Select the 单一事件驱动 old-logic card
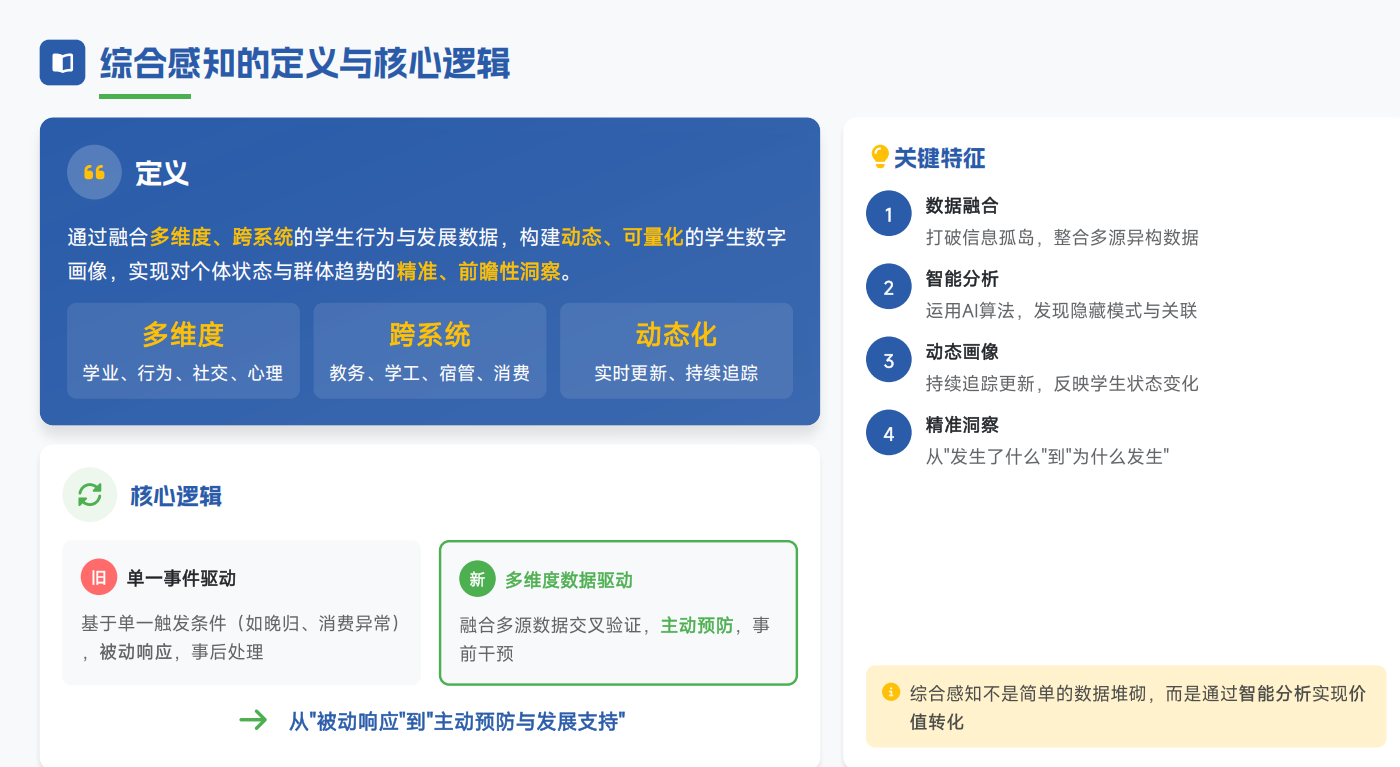The image size is (1400, 767). click(x=241, y=612)
